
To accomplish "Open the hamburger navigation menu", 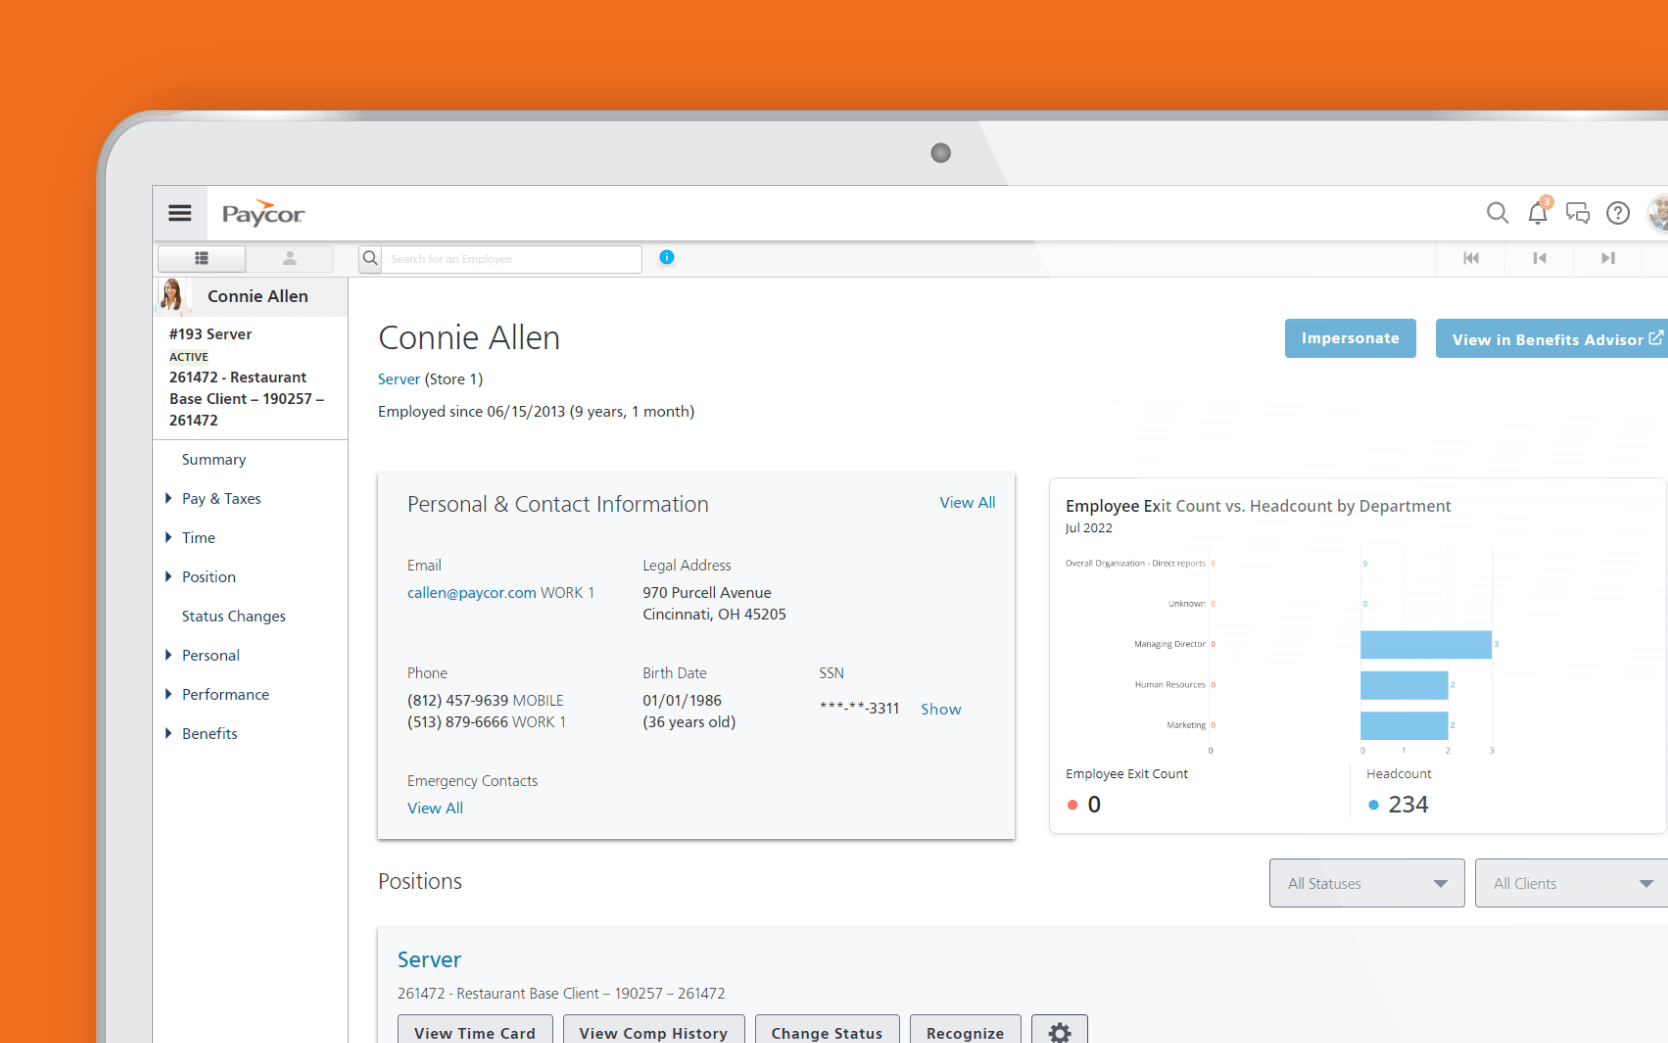I will [x=180, y=213].
